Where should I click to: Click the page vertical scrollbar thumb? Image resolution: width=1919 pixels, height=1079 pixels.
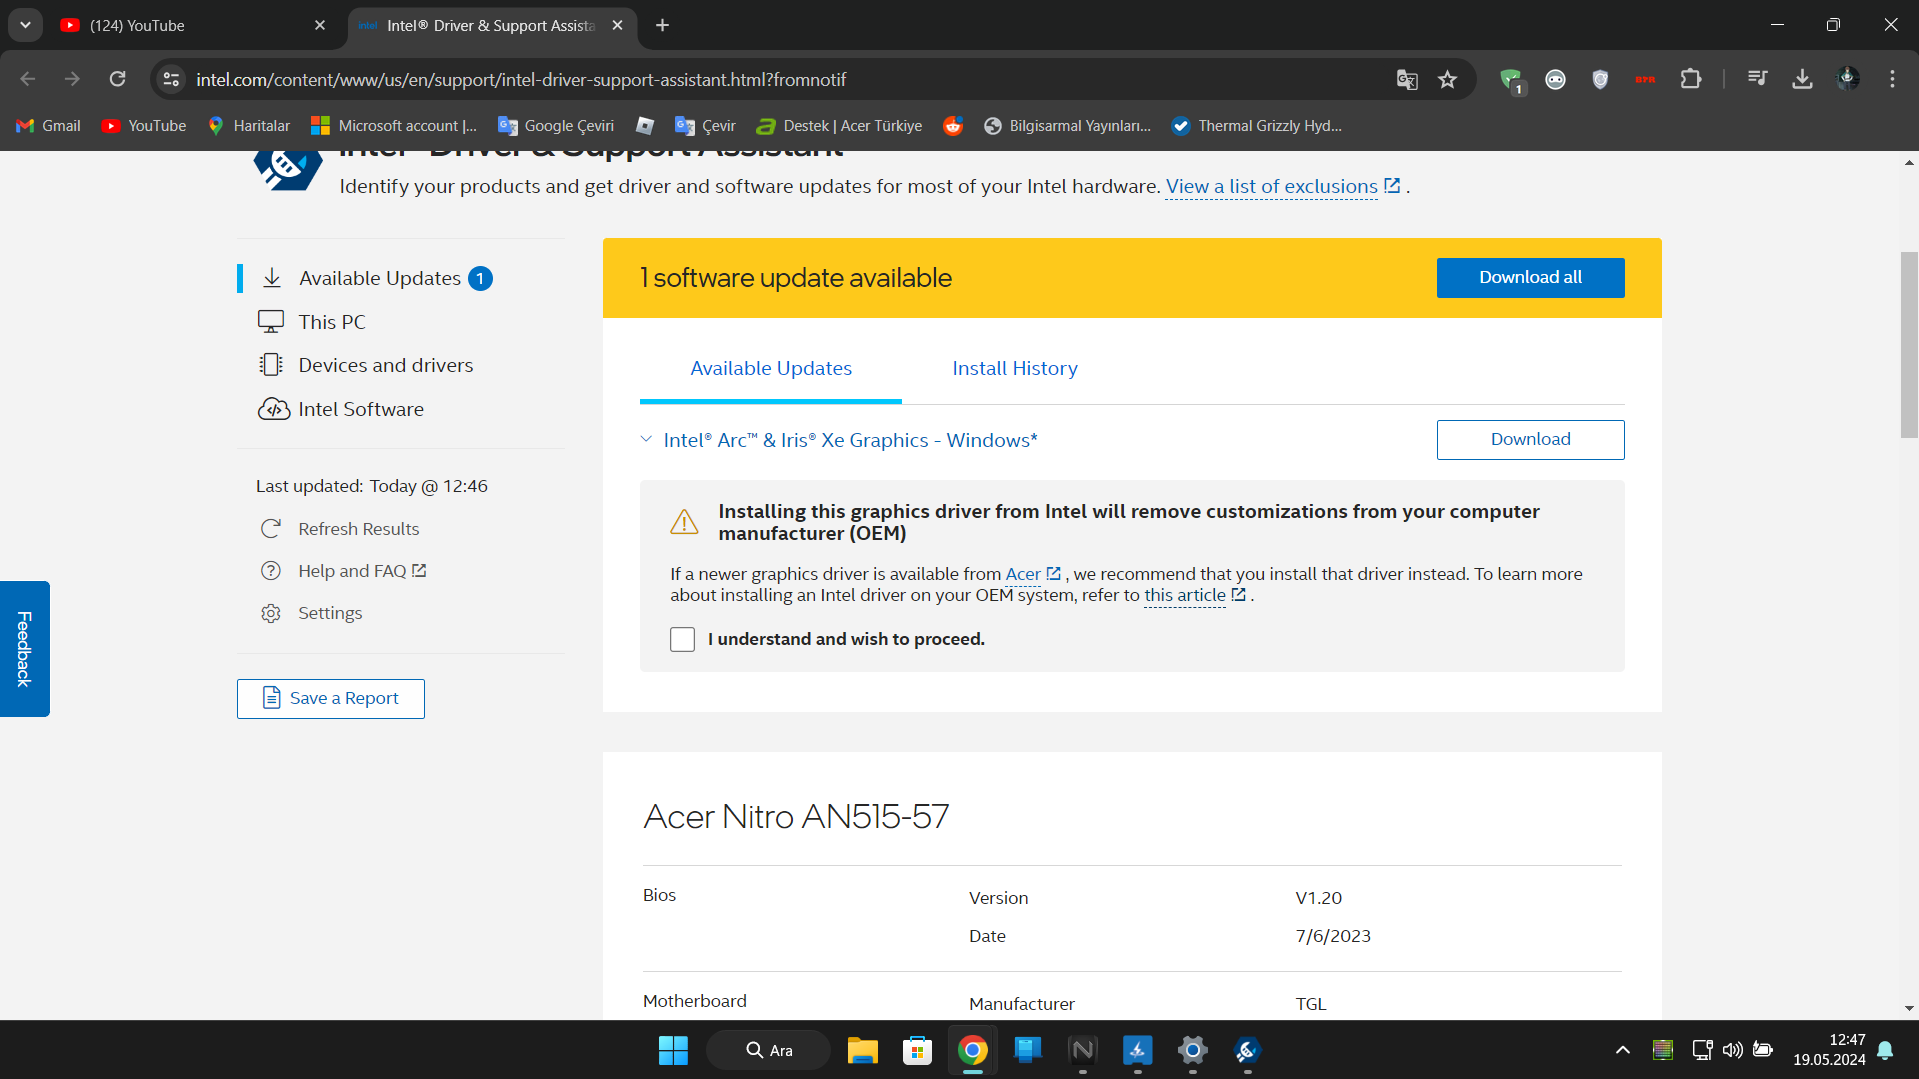(1909, 345)
